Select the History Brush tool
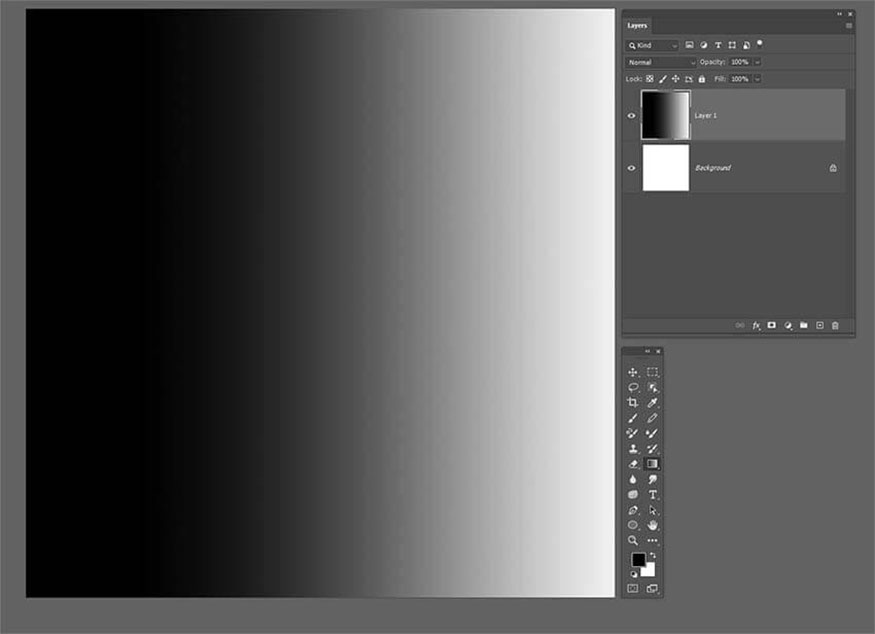This screenshot has width=875, height=634. pyautogui.click(x=652, y=449)
